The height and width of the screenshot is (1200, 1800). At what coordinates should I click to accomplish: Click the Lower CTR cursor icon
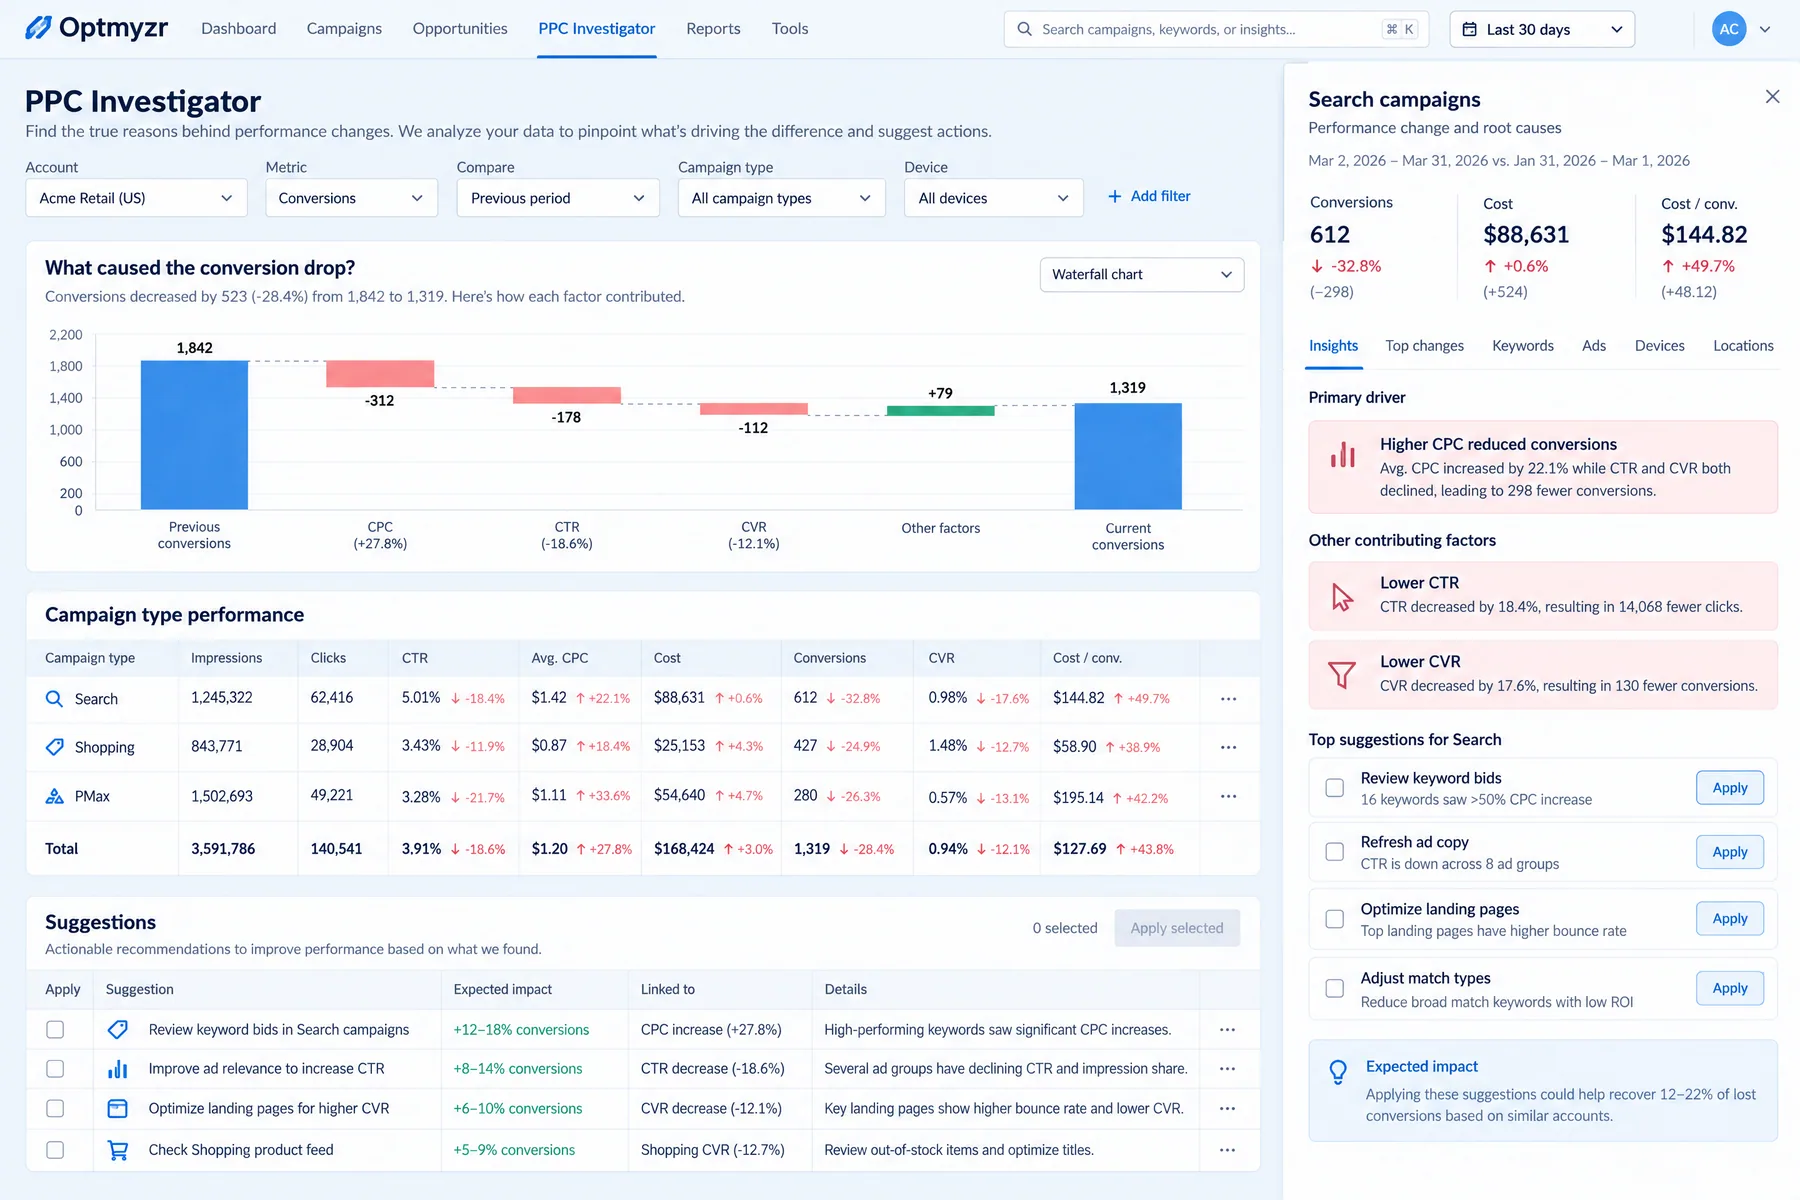1342,597
